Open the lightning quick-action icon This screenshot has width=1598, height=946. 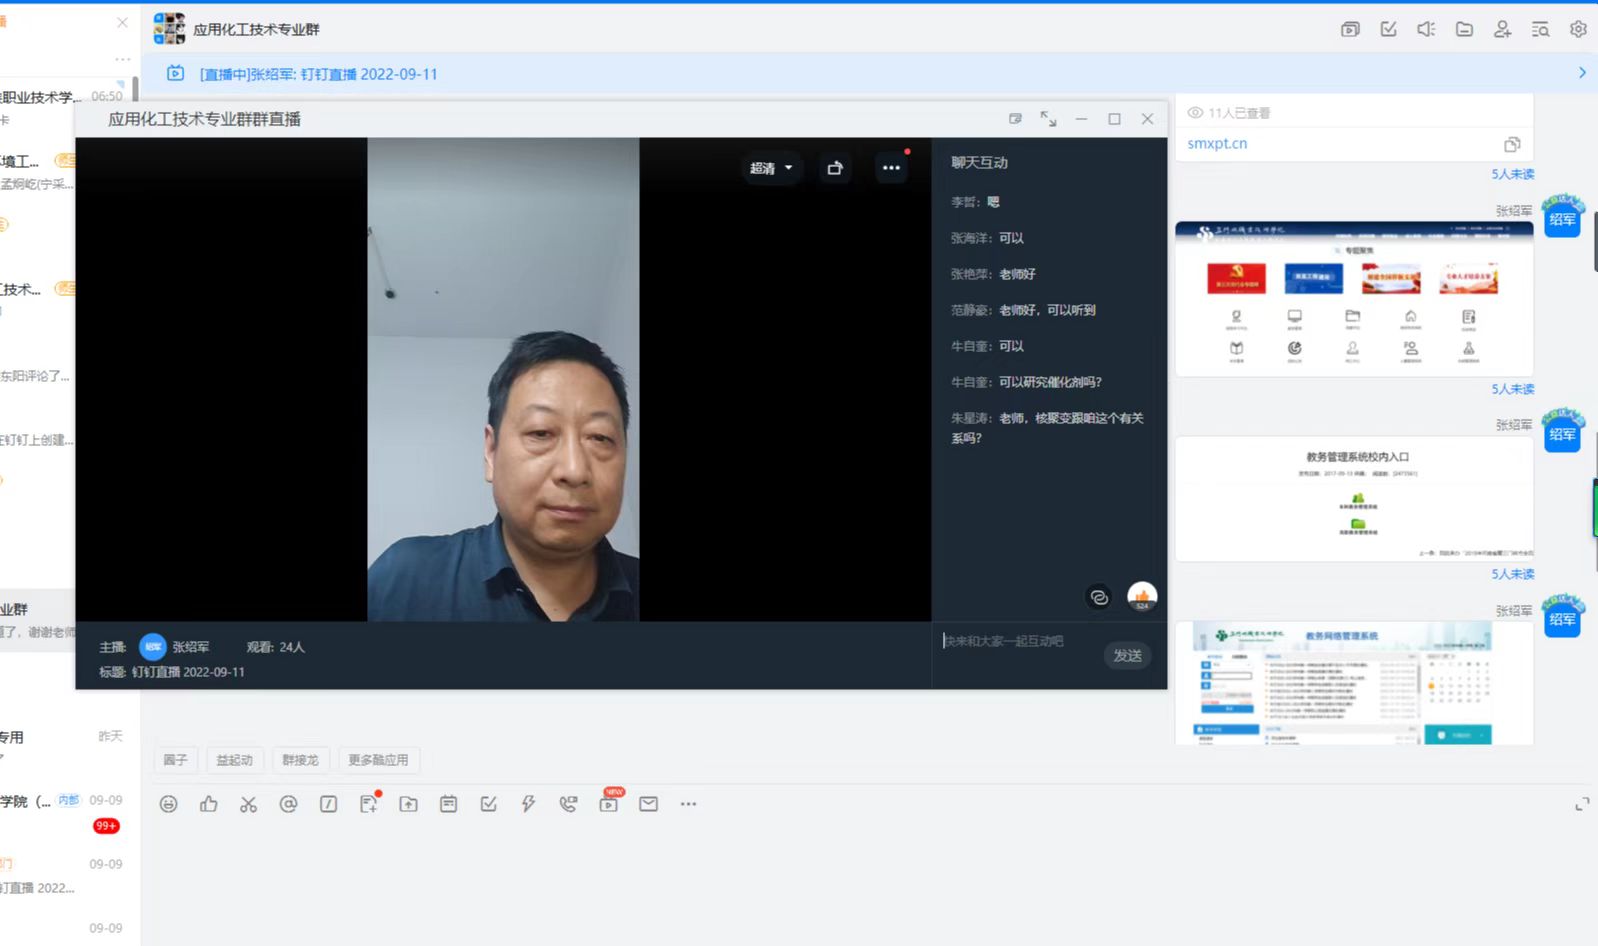pos(528,804)
